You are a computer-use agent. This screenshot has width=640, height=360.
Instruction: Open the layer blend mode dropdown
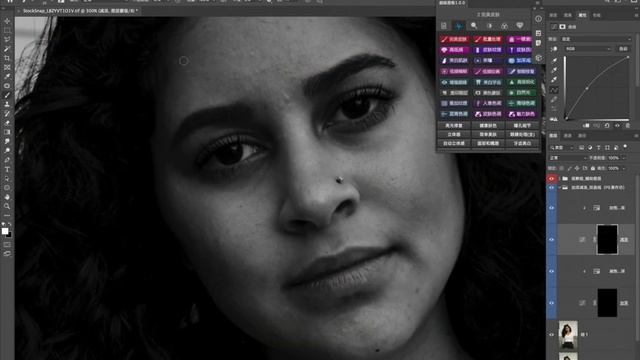(567, 158)
